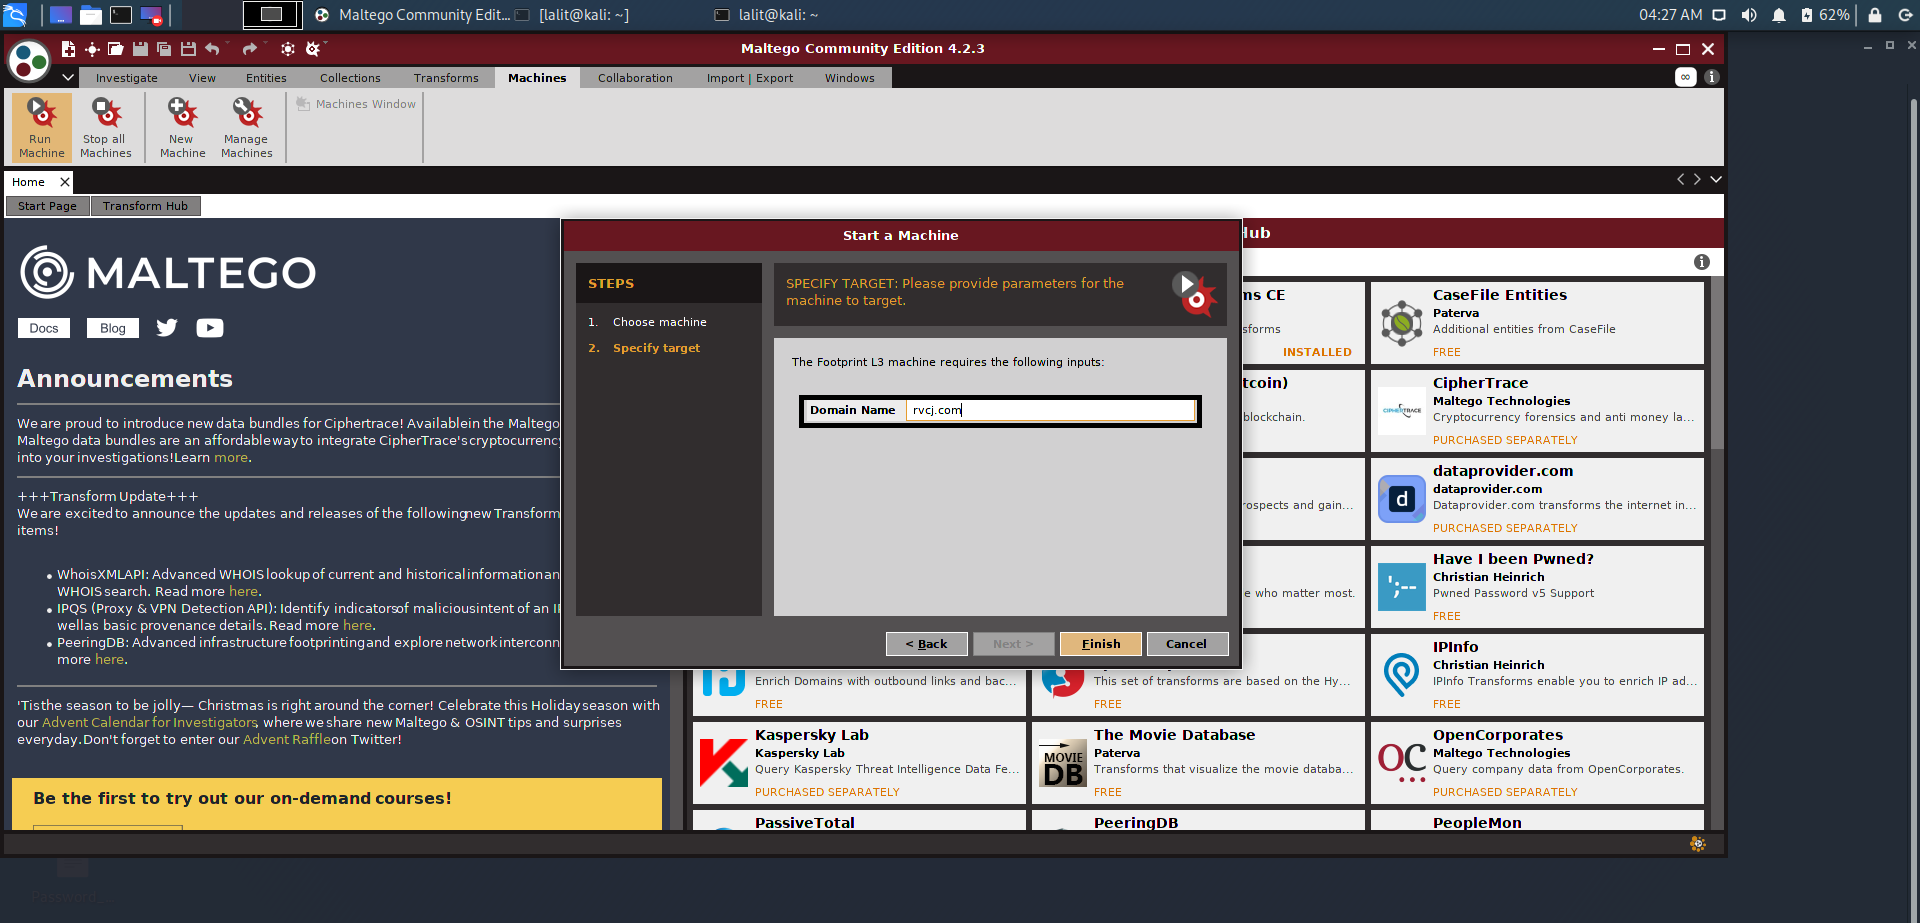The width and height of the screenshot is (1920, 923).
Task: Click the notification bell in system tray
Action: click(x=1779, y=15)
